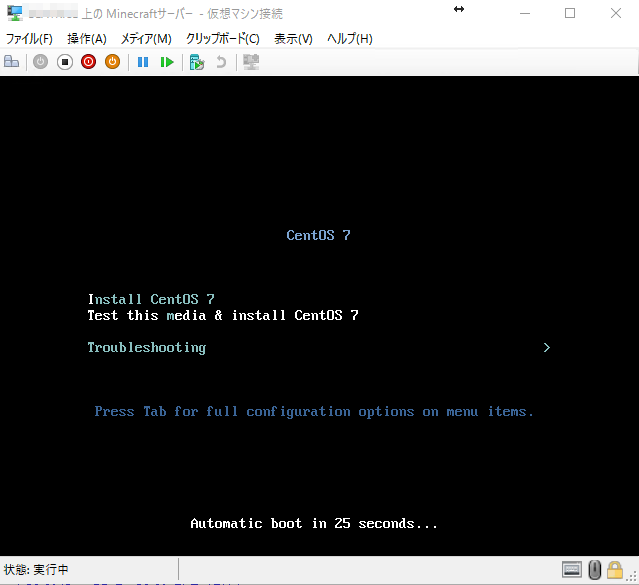Click the mouse status bar icon
Screen dimensions: 639x585
595,570
